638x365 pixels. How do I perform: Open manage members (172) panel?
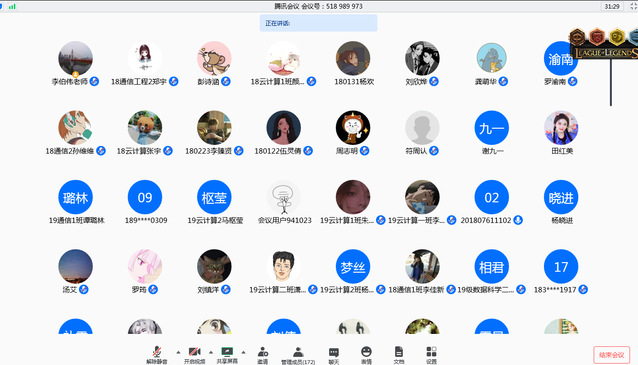coord(298,355)
